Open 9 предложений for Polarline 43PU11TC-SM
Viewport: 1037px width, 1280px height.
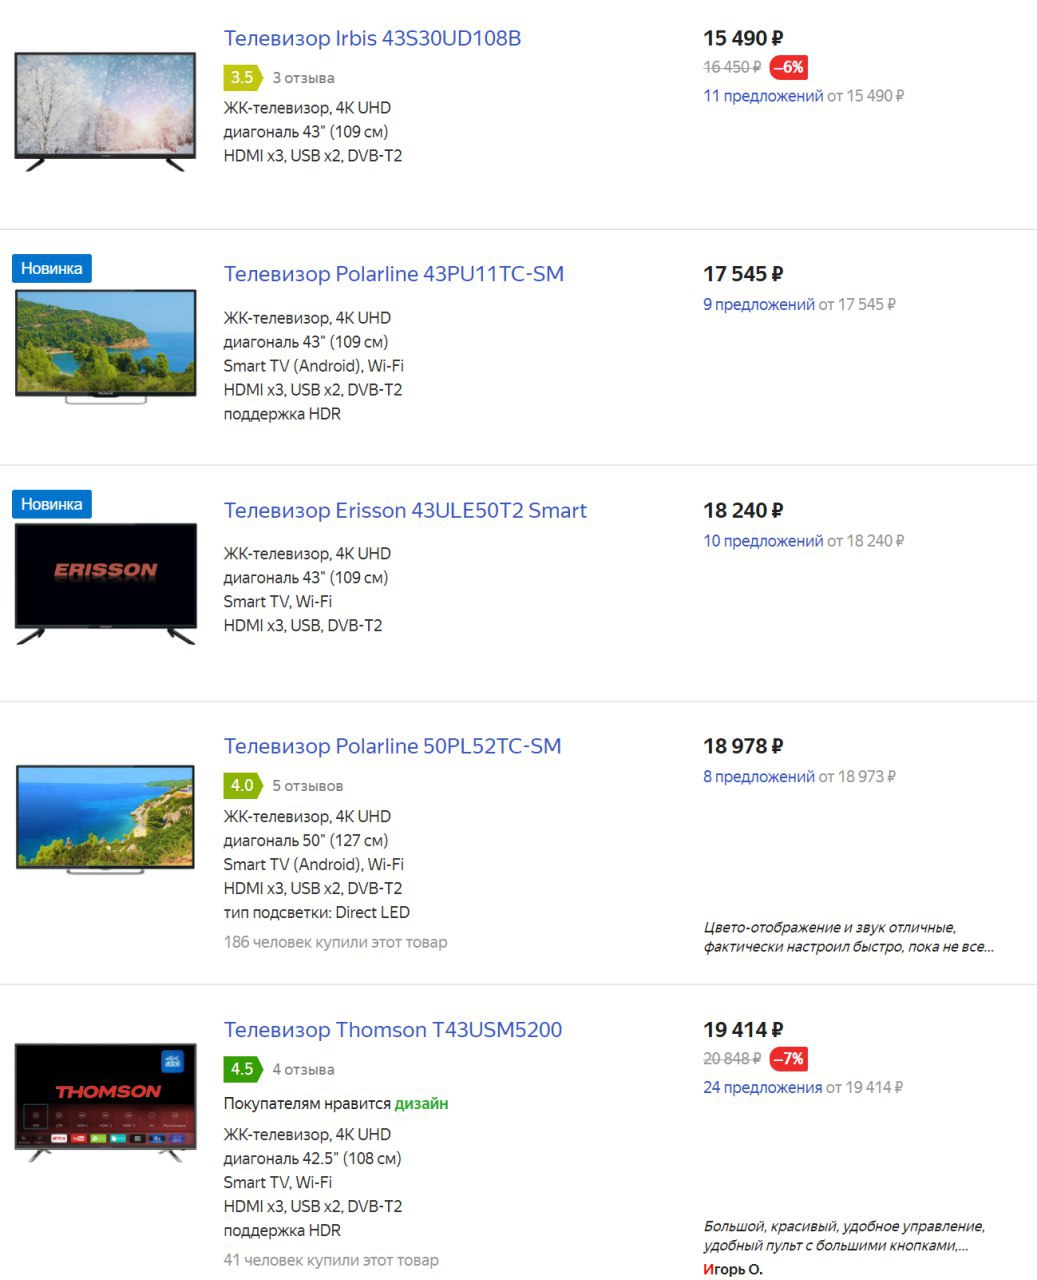pos(759,304)
